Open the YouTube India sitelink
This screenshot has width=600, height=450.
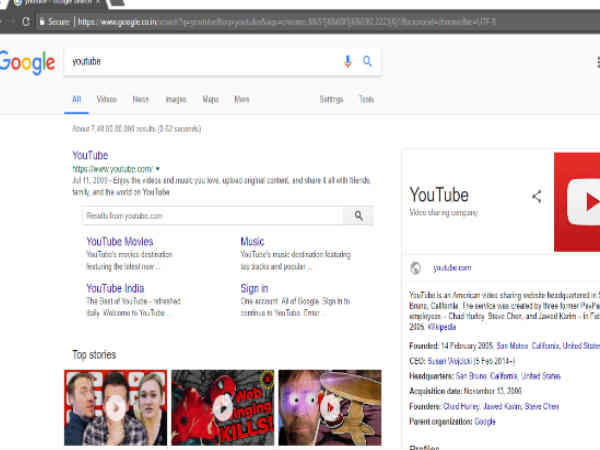[x=115, y=288]
